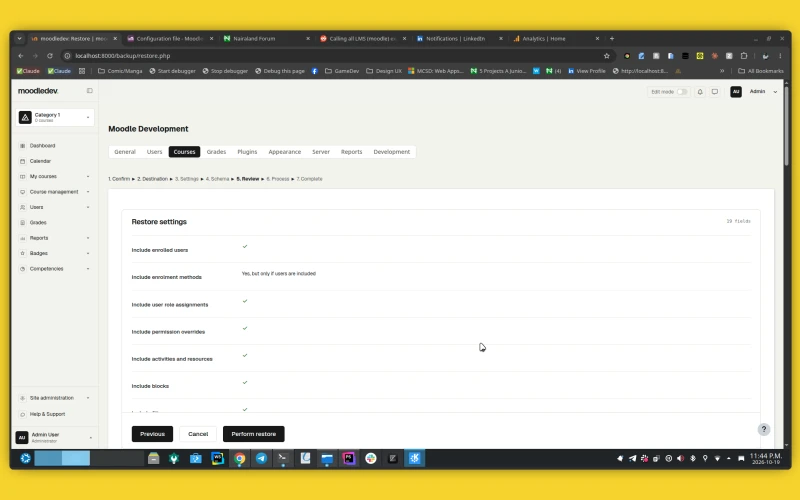Screen dimensions: 800x500
Task: Switch to General admin tab
Action: click(125, 152)
